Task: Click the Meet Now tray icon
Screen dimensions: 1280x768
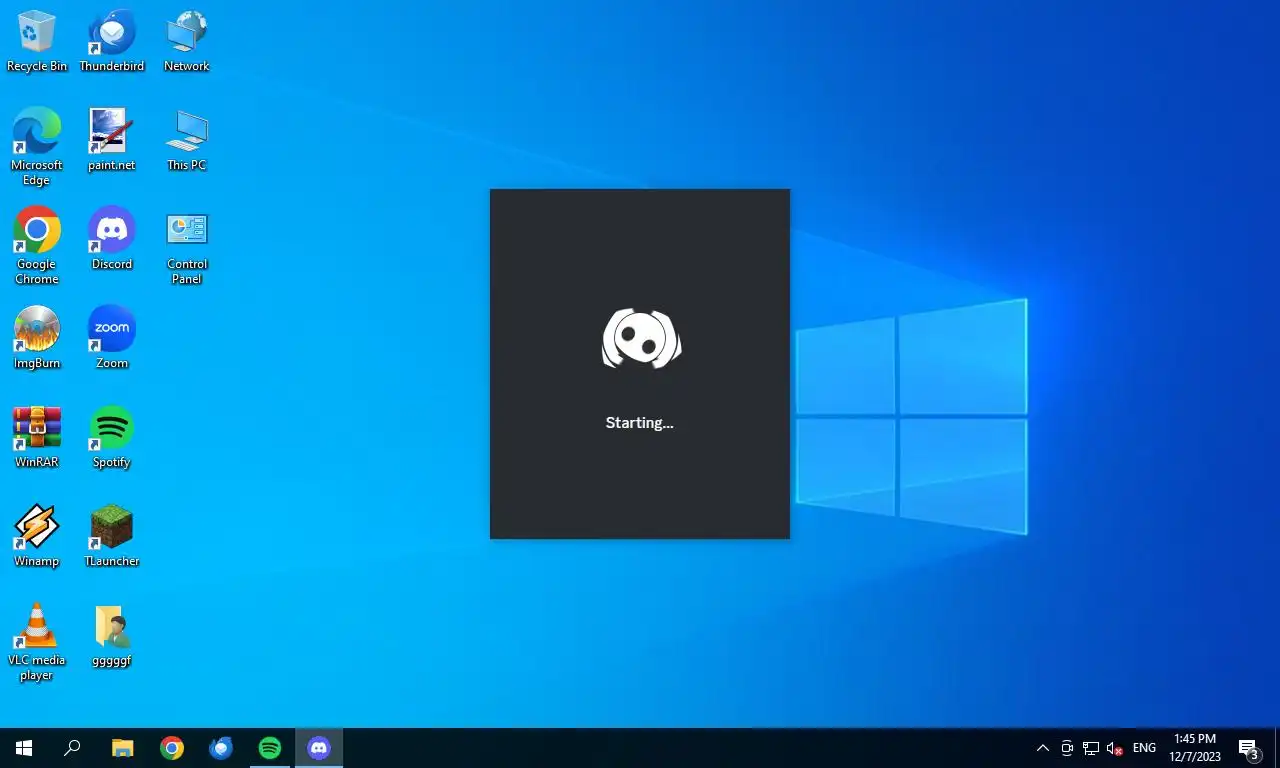Action: (x=1067, y=748)
